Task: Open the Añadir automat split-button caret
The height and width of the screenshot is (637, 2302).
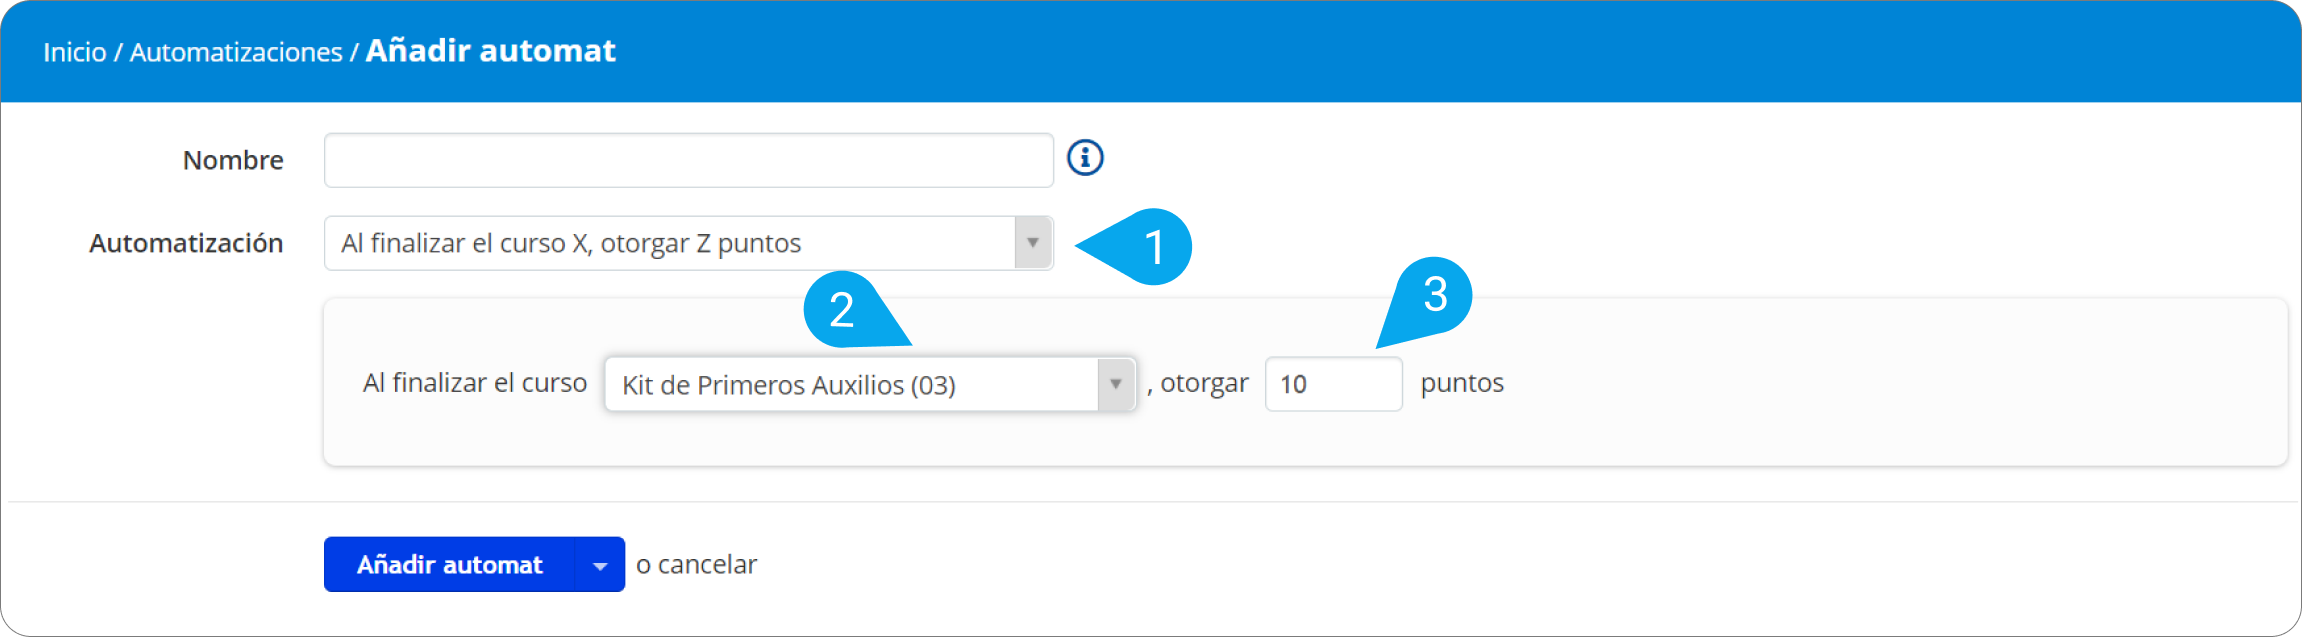Action: point(600,565)
